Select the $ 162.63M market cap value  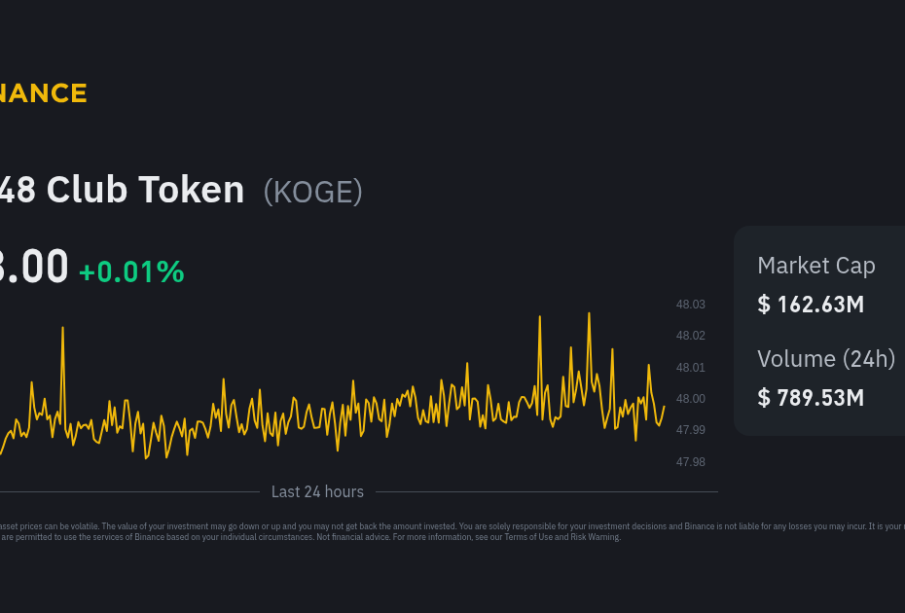[810, 304]
